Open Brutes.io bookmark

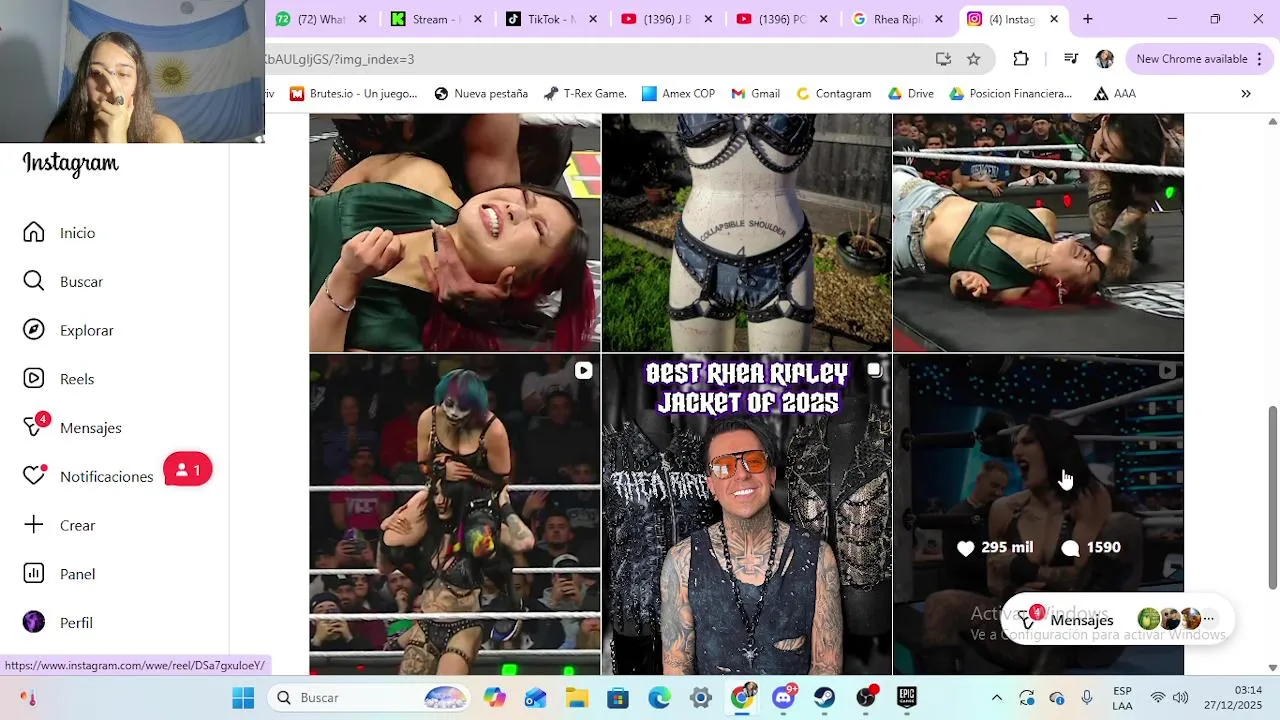354,93
